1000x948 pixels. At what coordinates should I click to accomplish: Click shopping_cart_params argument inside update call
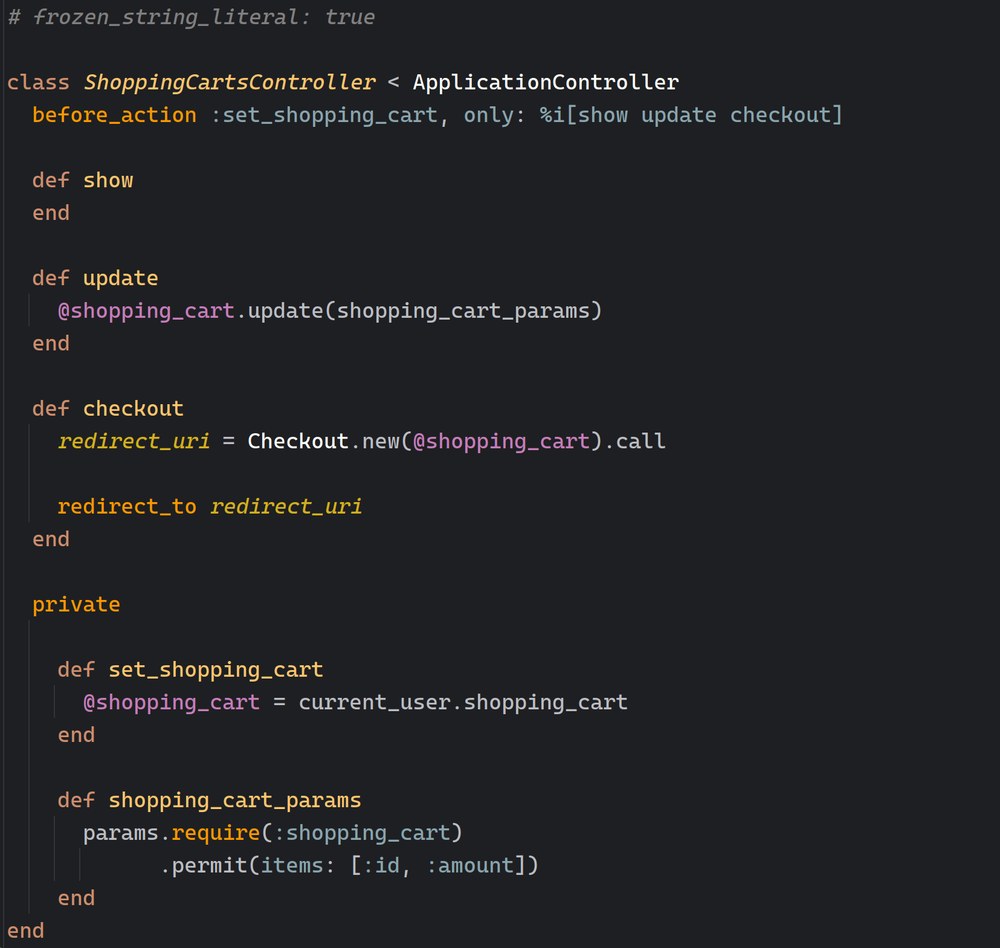click(x=464, y=310)
